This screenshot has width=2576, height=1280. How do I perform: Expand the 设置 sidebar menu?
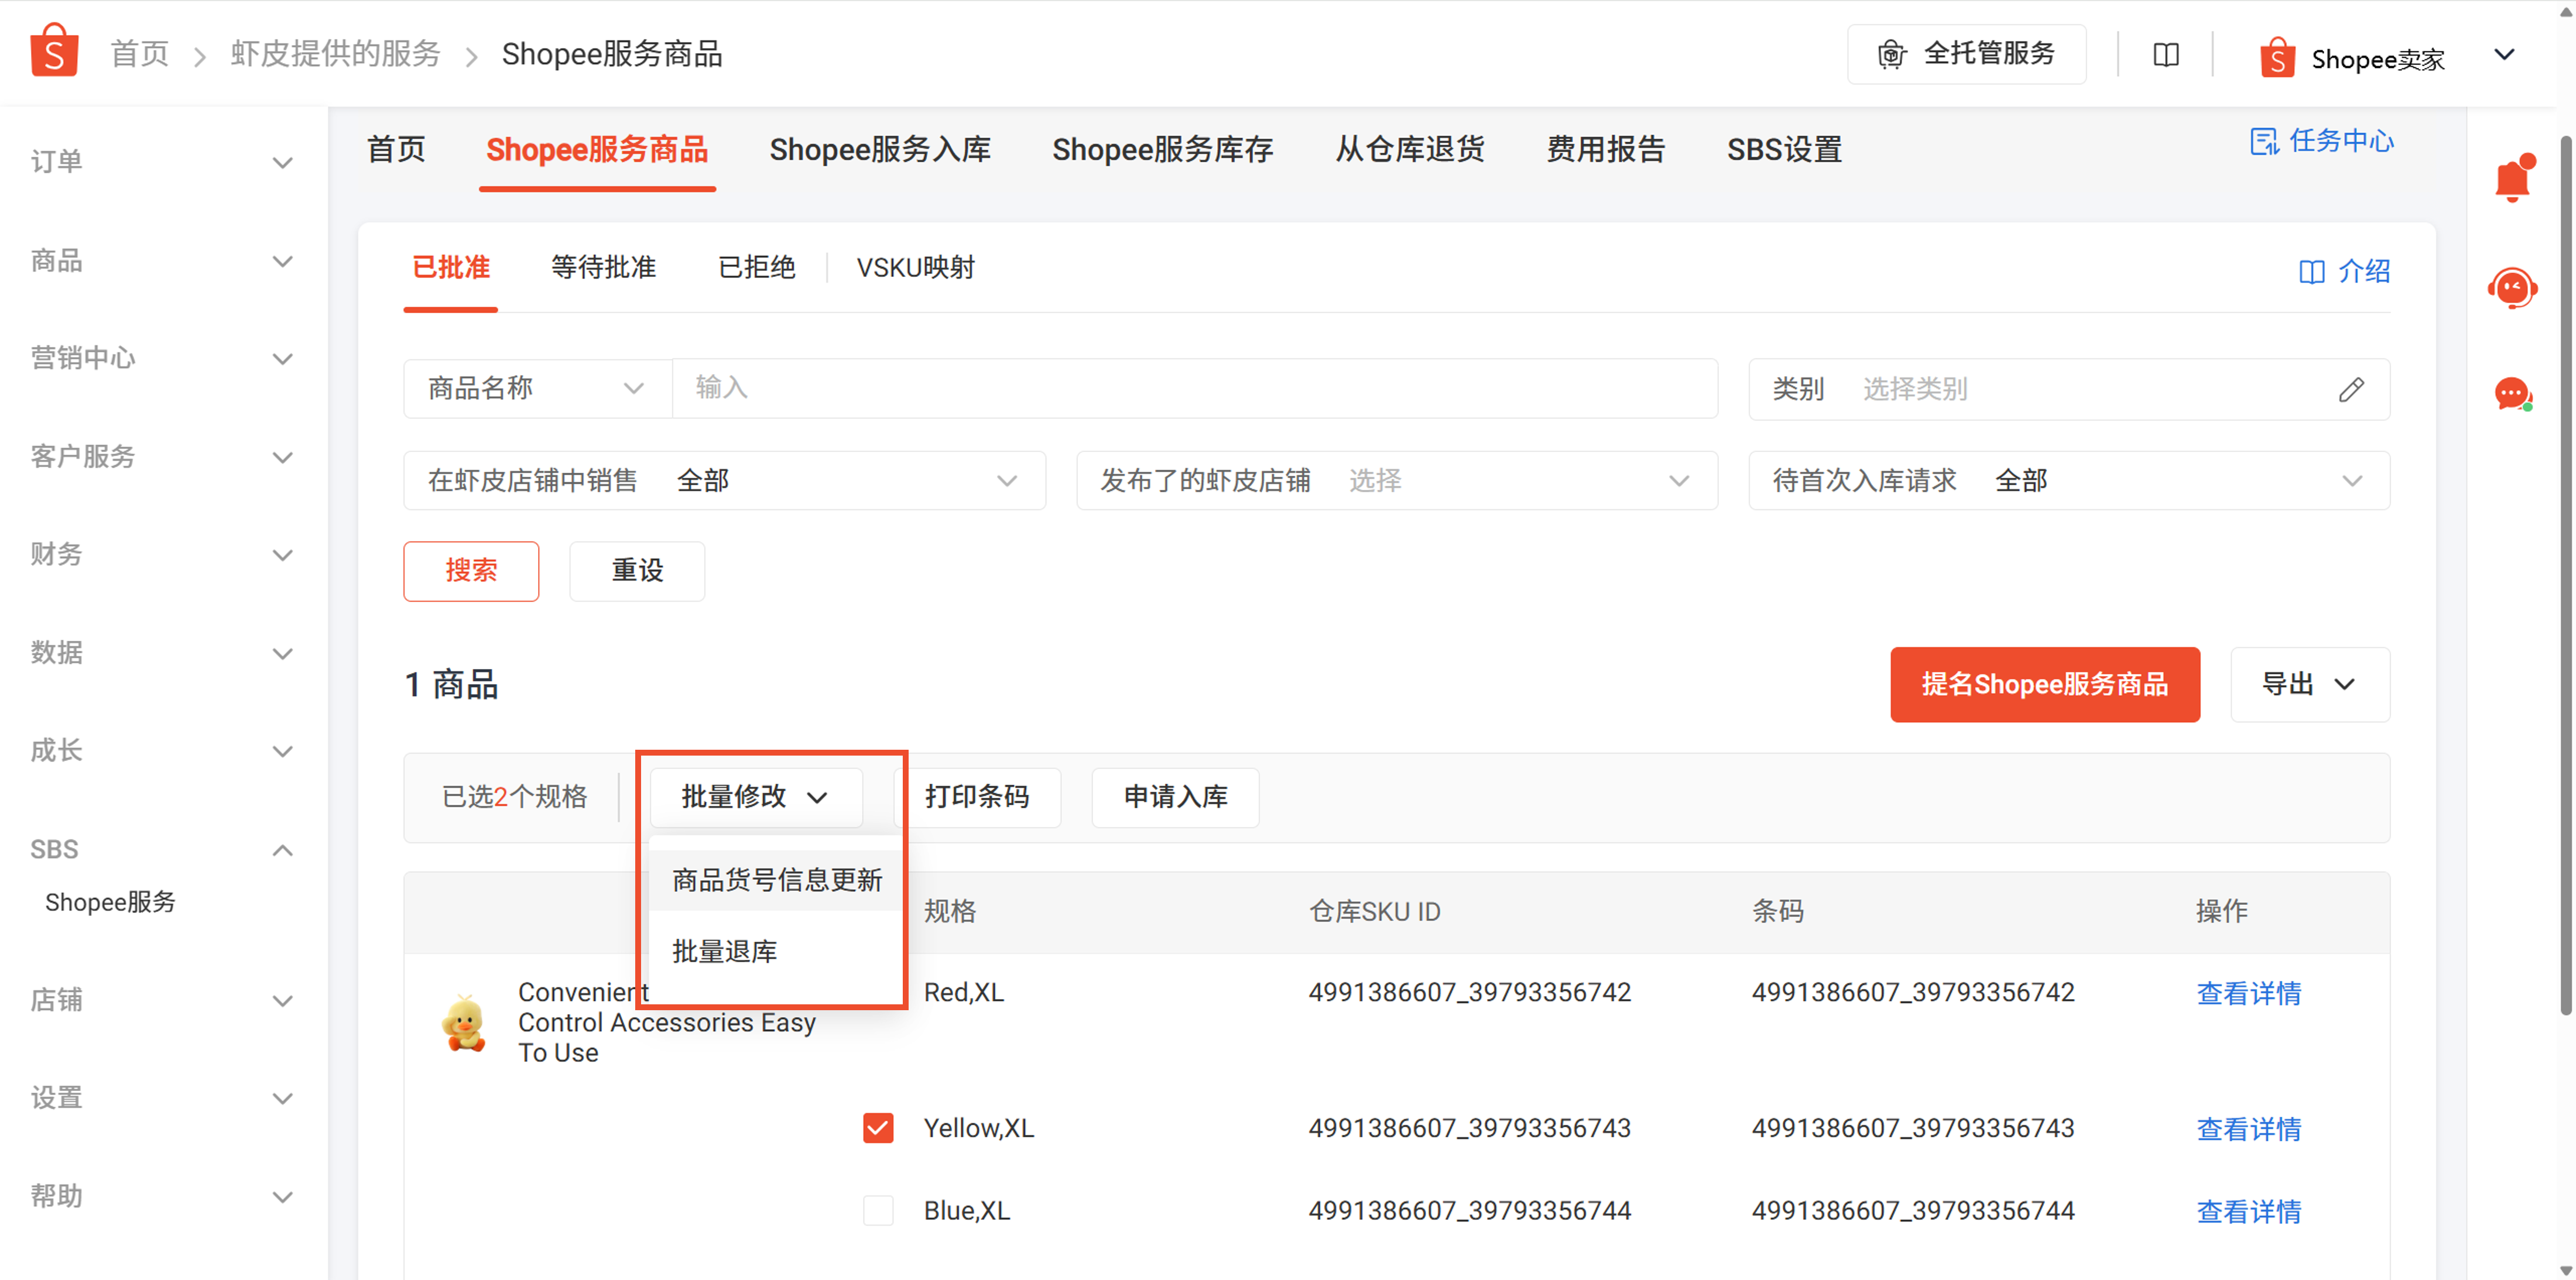(x=164, y=1098)
